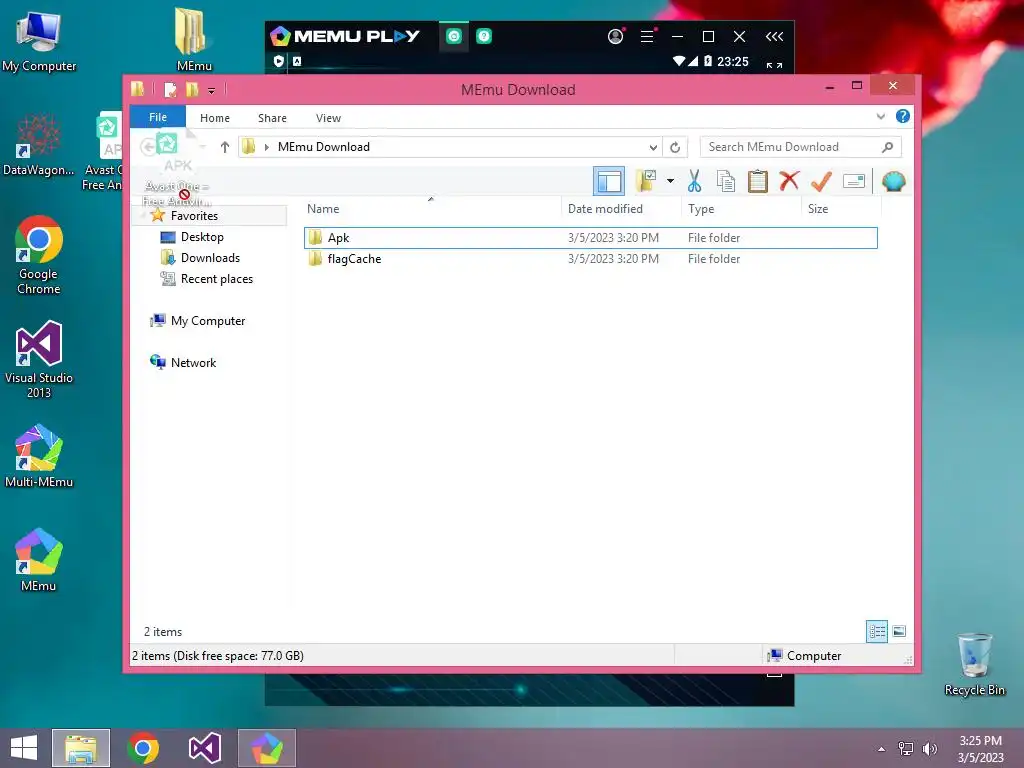
Task: Click the Copy toolbar icon
Action: [726, 181]
